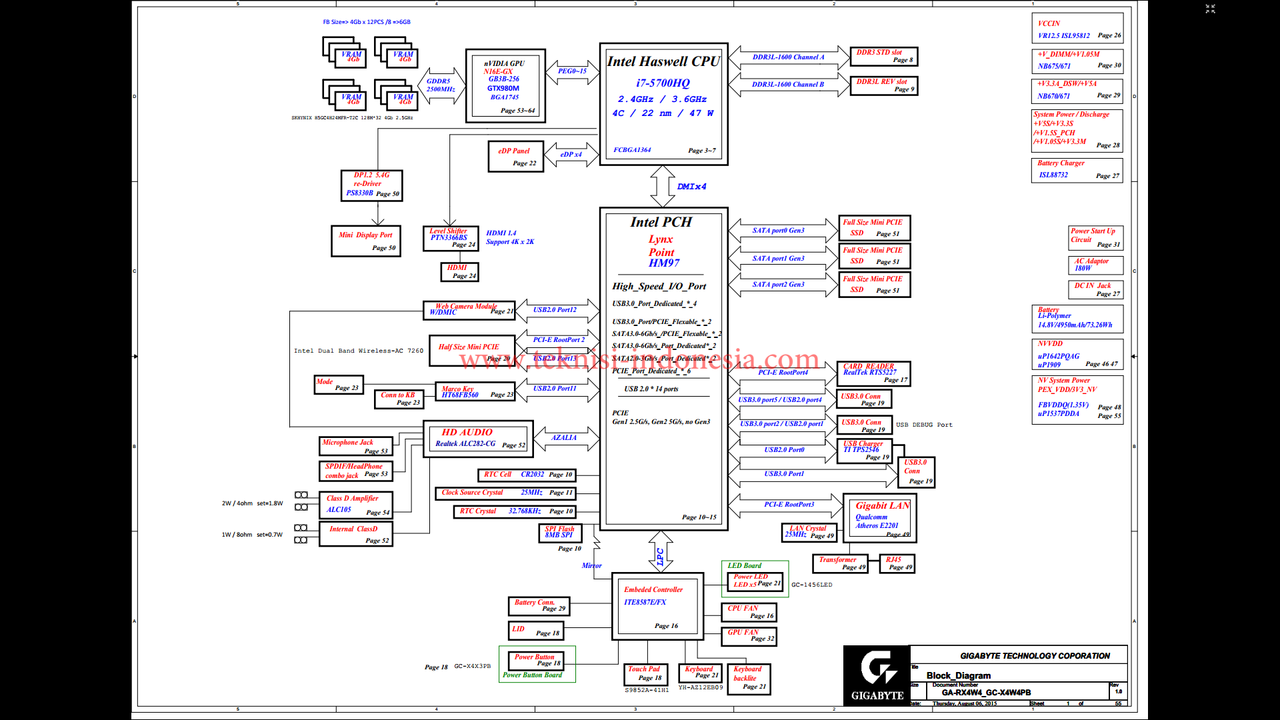Viewport: 1280px width, 720px height.
Task: Click the "NV System Power" label
Action: tap(1065, 380)
